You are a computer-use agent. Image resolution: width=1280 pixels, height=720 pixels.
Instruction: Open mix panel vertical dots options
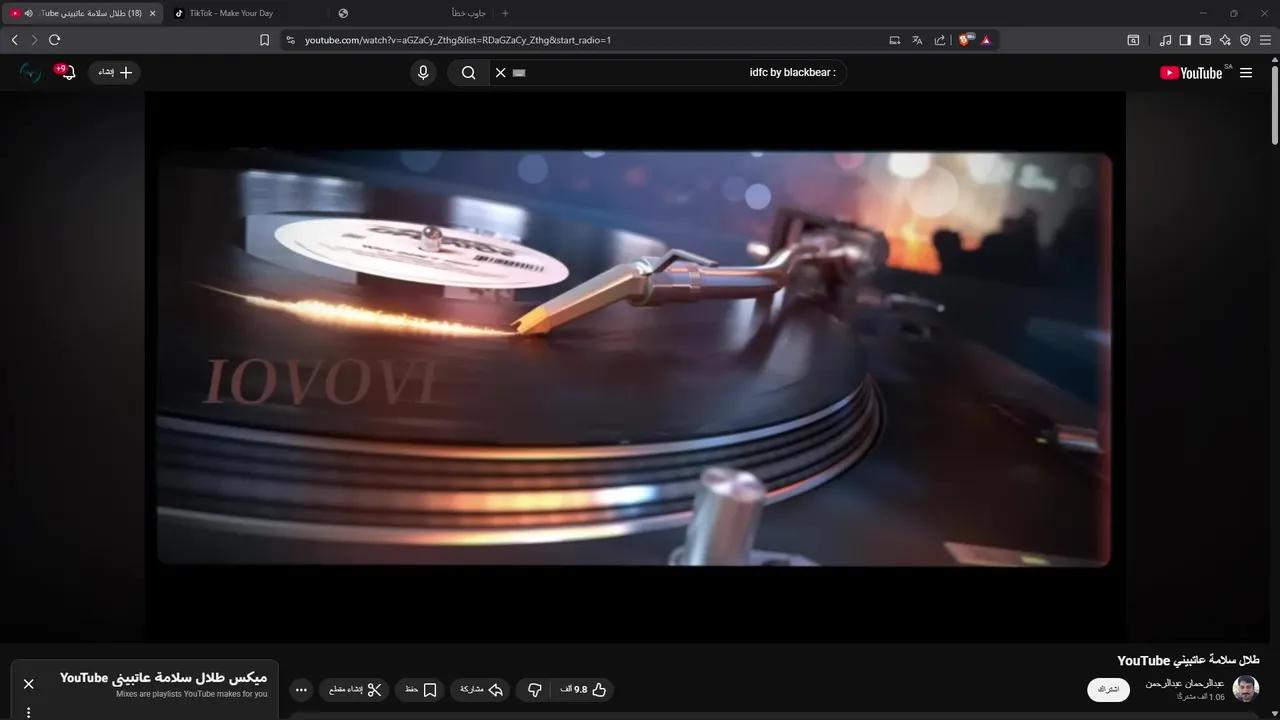coord(29,713)
